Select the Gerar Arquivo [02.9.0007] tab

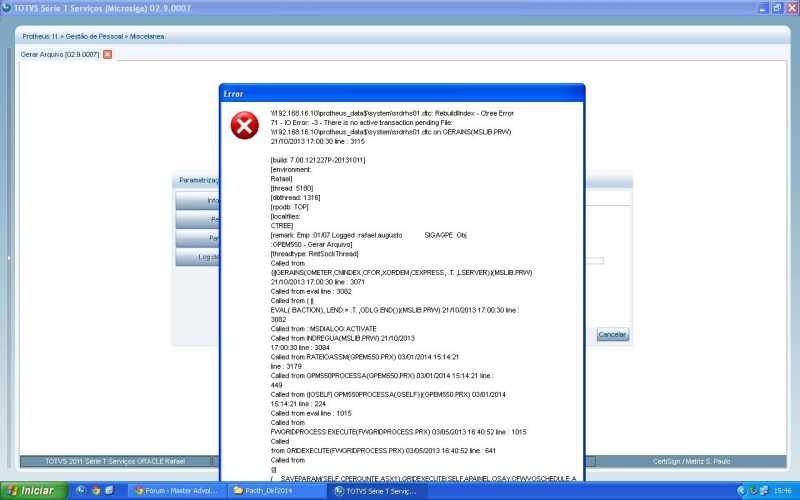click(60, 54)
